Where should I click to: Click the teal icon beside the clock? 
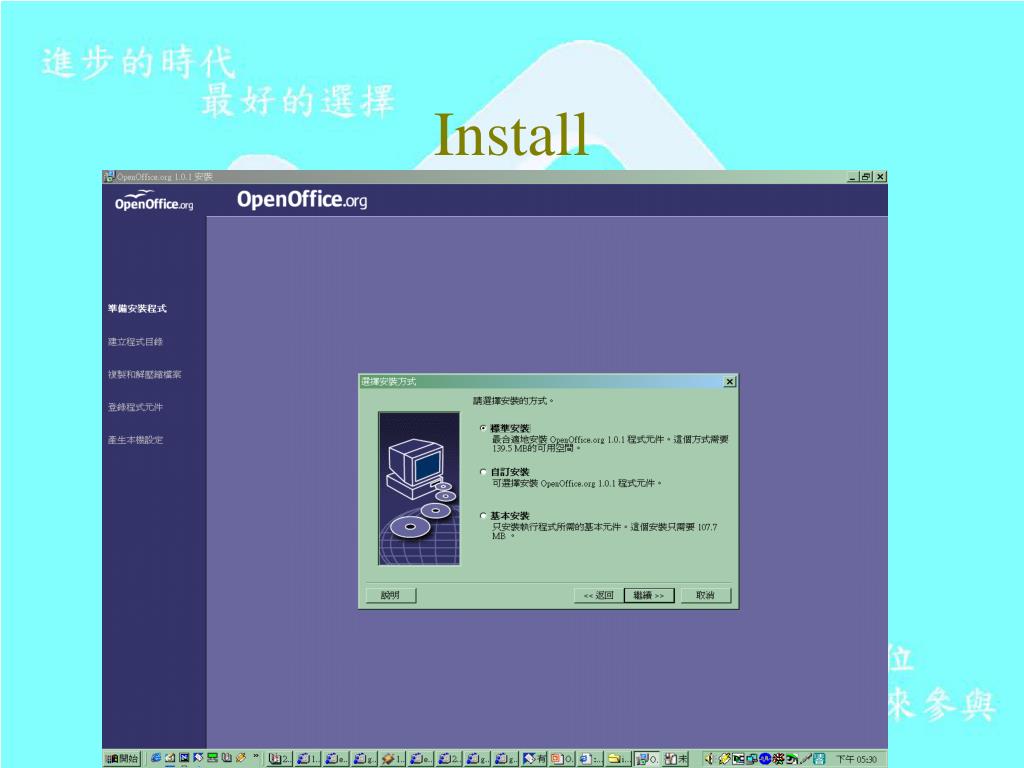click(820, 759)
